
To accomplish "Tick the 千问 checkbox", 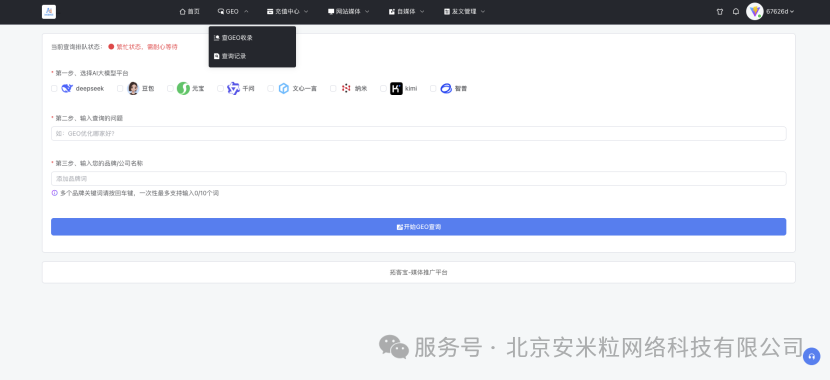I will click(220, 88).
